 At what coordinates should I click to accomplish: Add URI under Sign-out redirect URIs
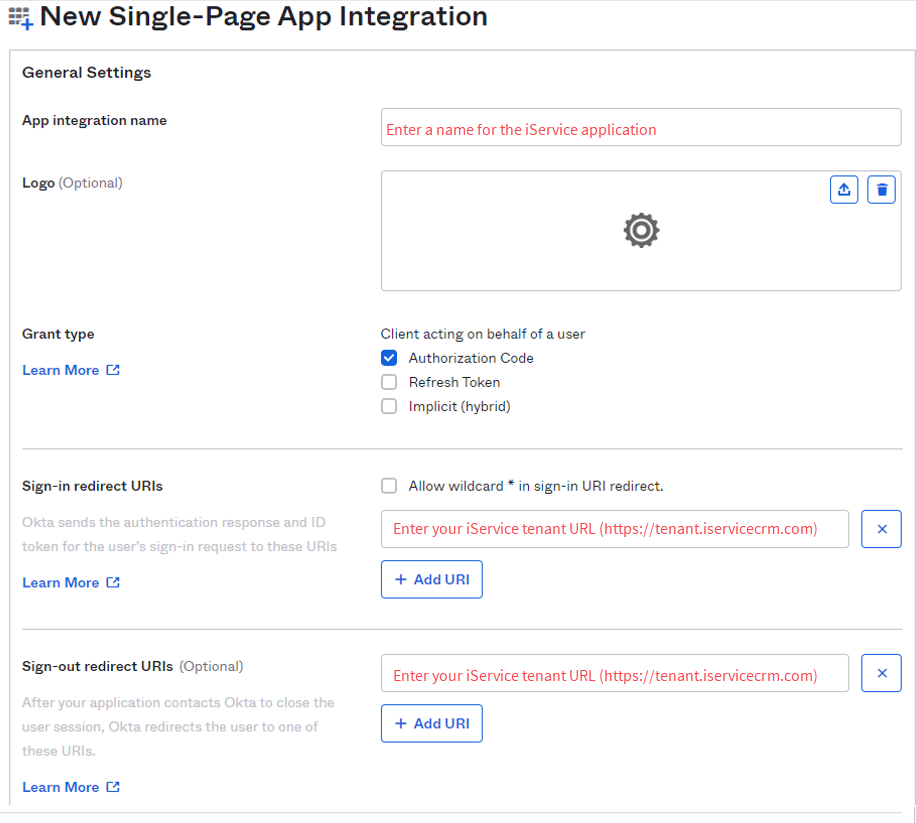click(432, 723)
